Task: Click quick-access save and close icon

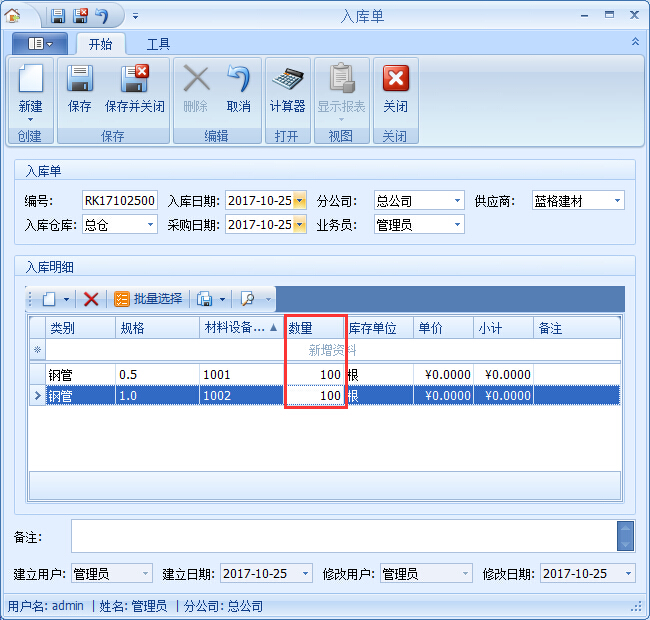Action: (x=80, y=16)
